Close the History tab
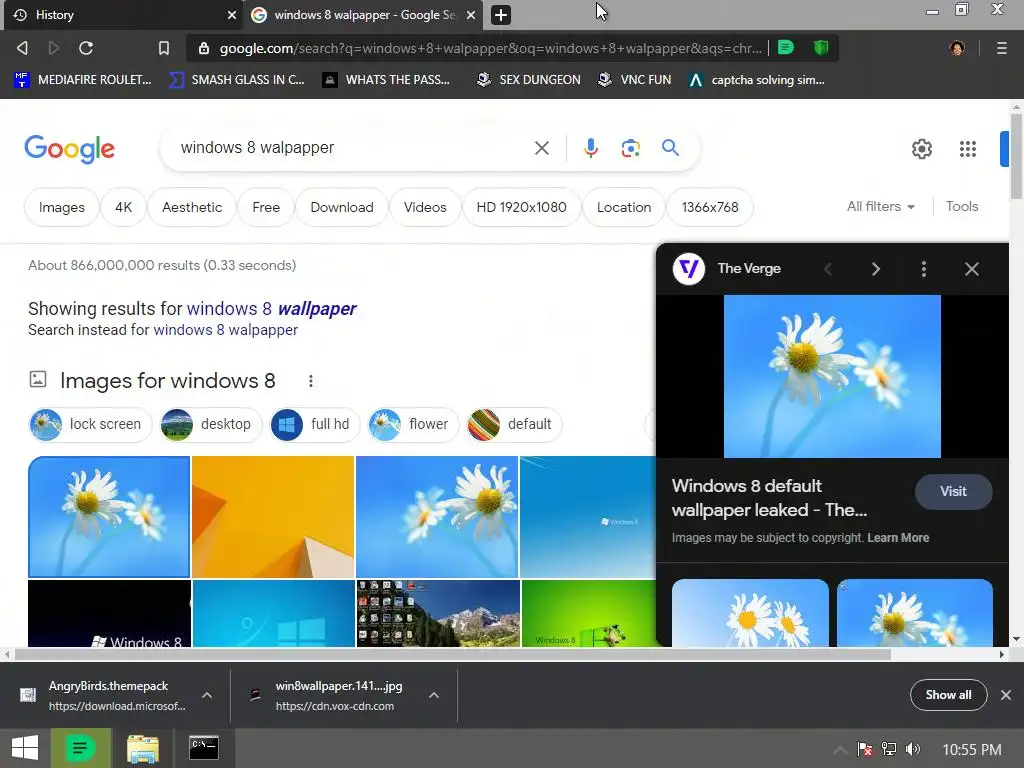Image resolution: width=1024 pixels, height=768 pixels. tap(231, 15)
